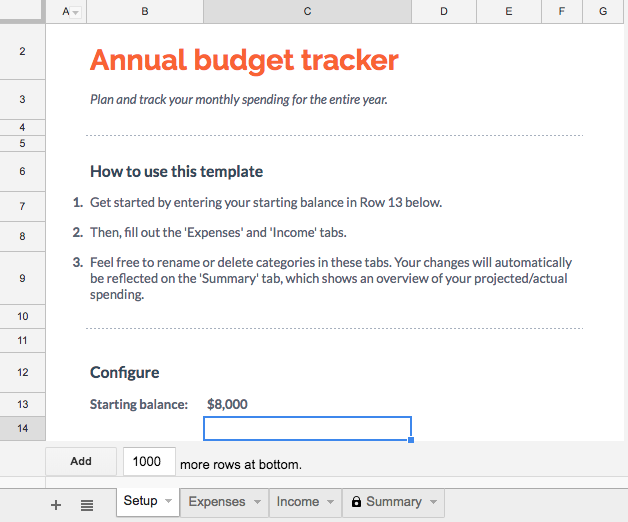Switch to the Income sheet tab
This screenshot has height=522, width=628.
297,502
